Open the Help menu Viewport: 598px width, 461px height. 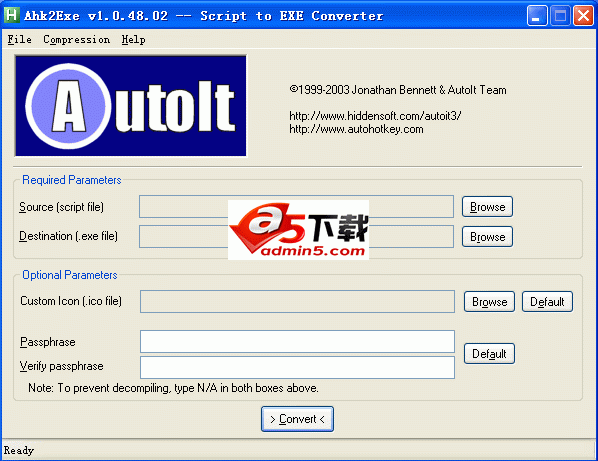click(x=133, y=39)
